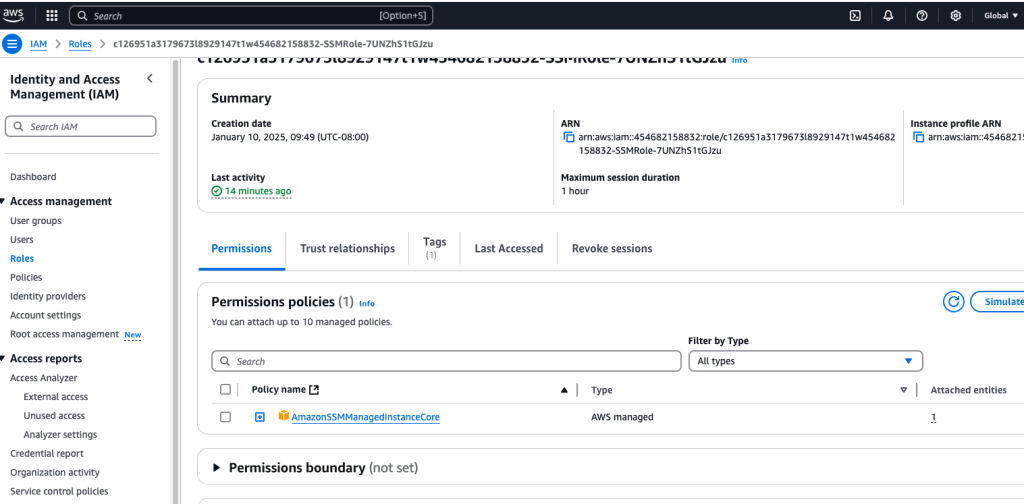Image resolution: width=1024 pixels, height=504 pixels.
Task: Click the Search IAM input field
Action: pyautogui.click(x=81, y=127)
